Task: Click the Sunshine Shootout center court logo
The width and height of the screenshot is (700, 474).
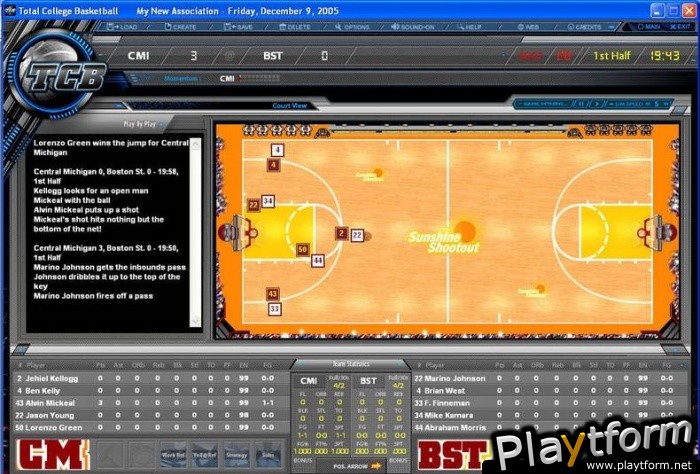Action: (446, 238)
